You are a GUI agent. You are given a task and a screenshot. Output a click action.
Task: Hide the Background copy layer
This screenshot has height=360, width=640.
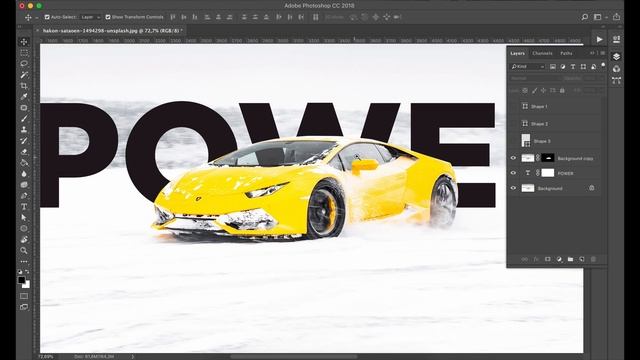click(513, 158)
